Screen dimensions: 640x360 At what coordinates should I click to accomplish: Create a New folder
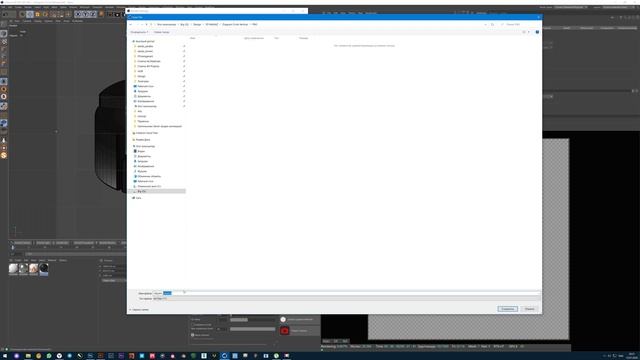pos(162,32)
